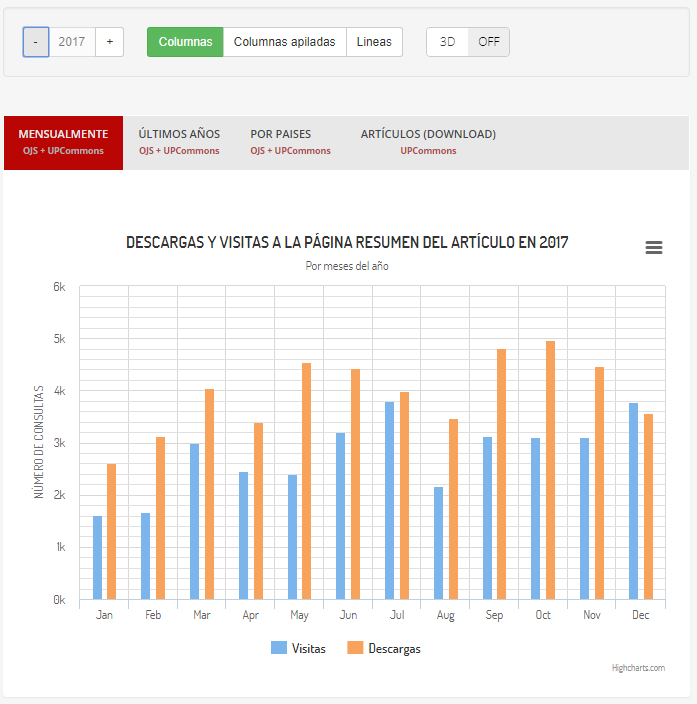
Task: Toggle Descargas series in the legend
Action: pos(394,649)
